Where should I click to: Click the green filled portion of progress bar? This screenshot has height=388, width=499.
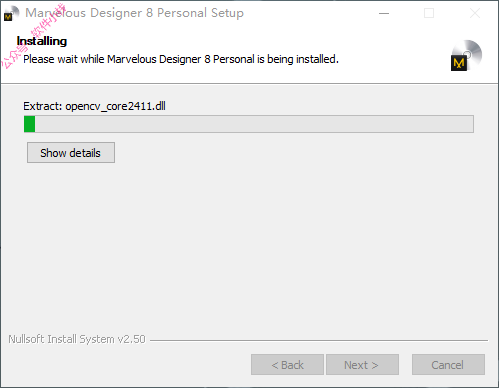click(x=30, y=124)
